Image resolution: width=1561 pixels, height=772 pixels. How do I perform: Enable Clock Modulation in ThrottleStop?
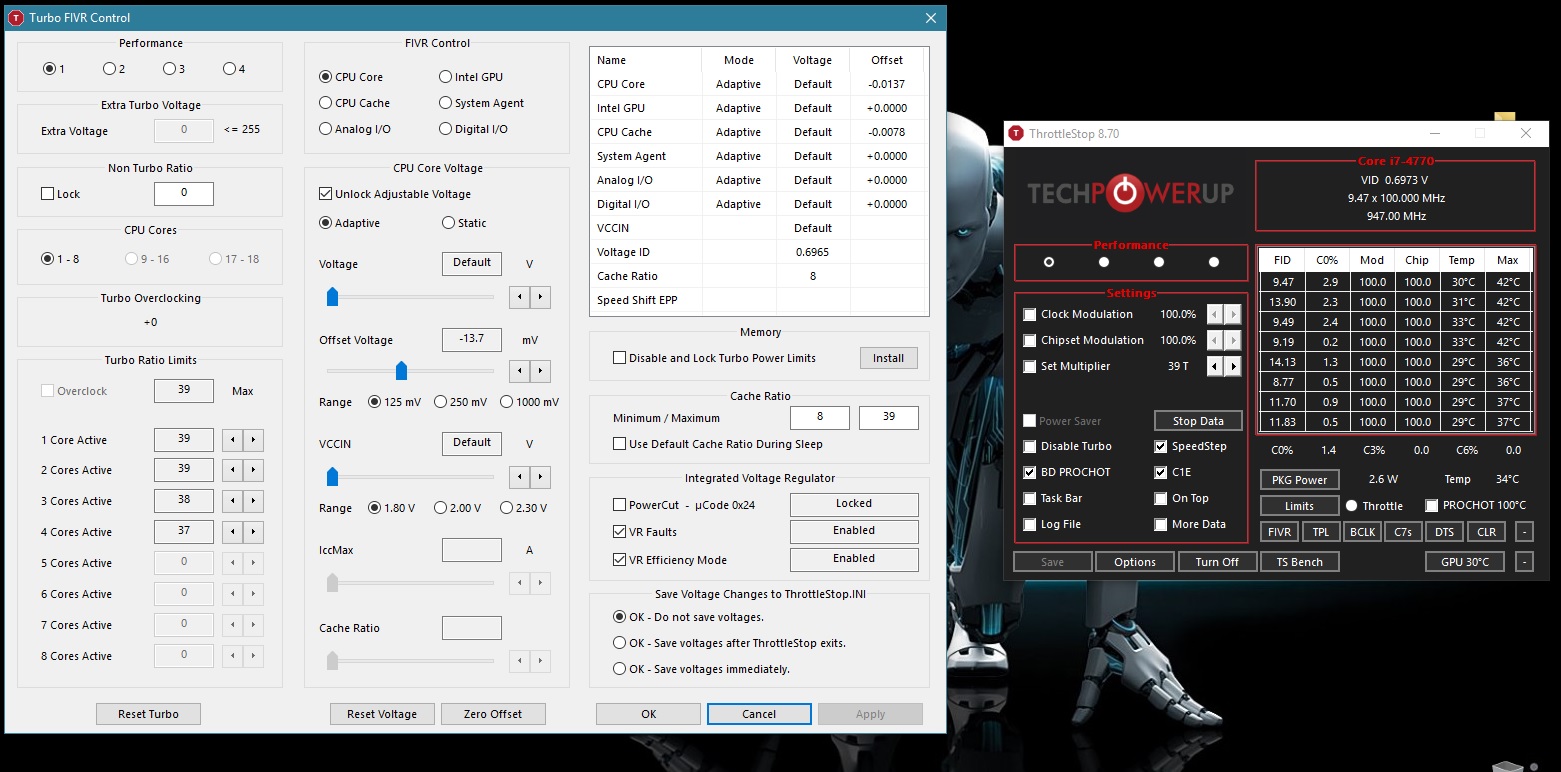[x=1030, y=314]
